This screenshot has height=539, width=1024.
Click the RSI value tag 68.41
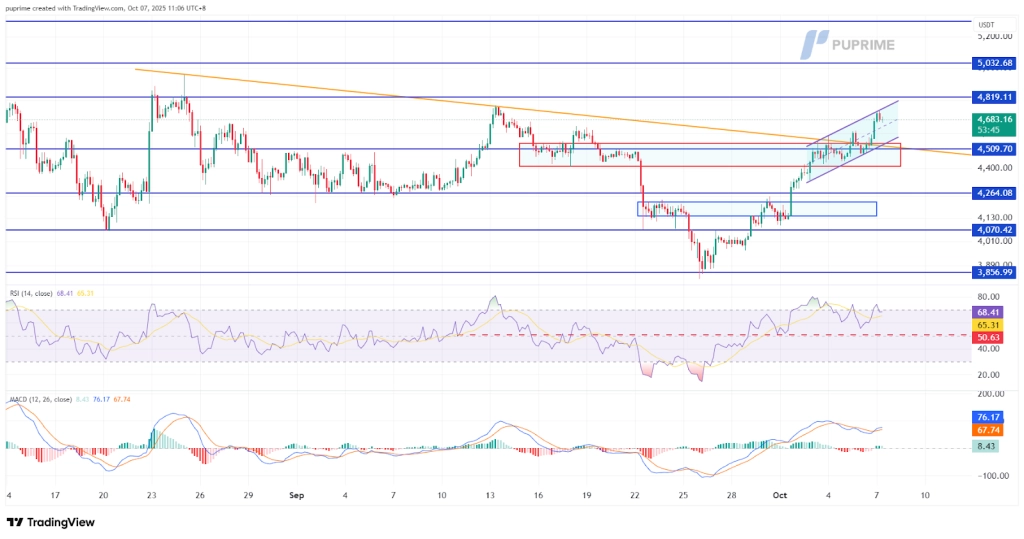(x=987, y=312)
